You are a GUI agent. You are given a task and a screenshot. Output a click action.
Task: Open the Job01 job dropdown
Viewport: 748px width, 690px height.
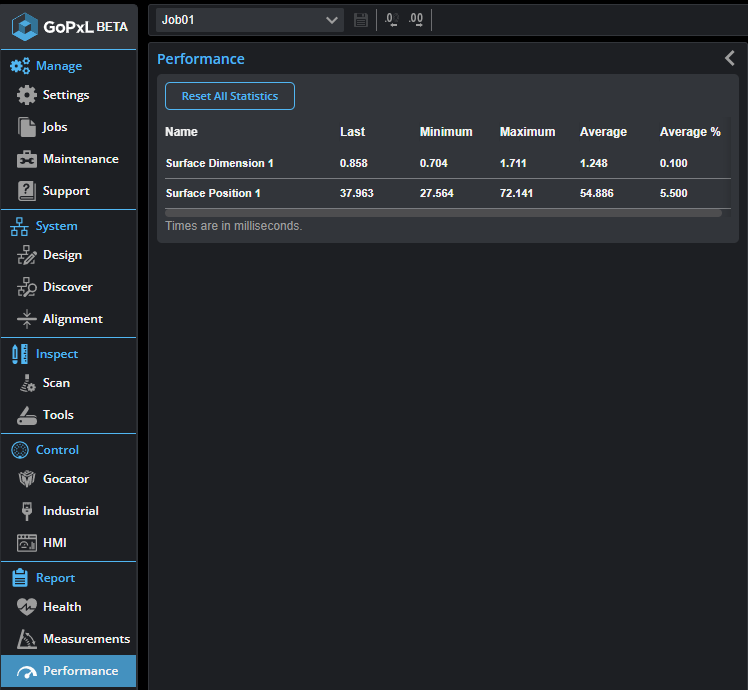click(250, 20)
